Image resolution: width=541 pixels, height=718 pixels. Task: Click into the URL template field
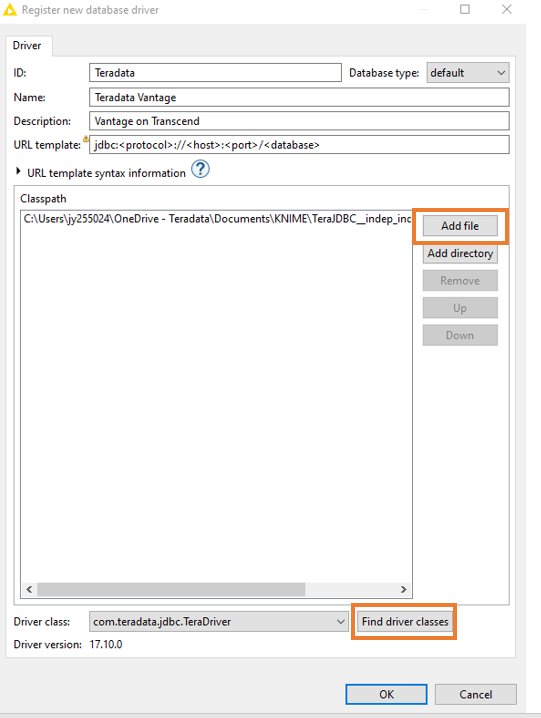pos(299,145)
